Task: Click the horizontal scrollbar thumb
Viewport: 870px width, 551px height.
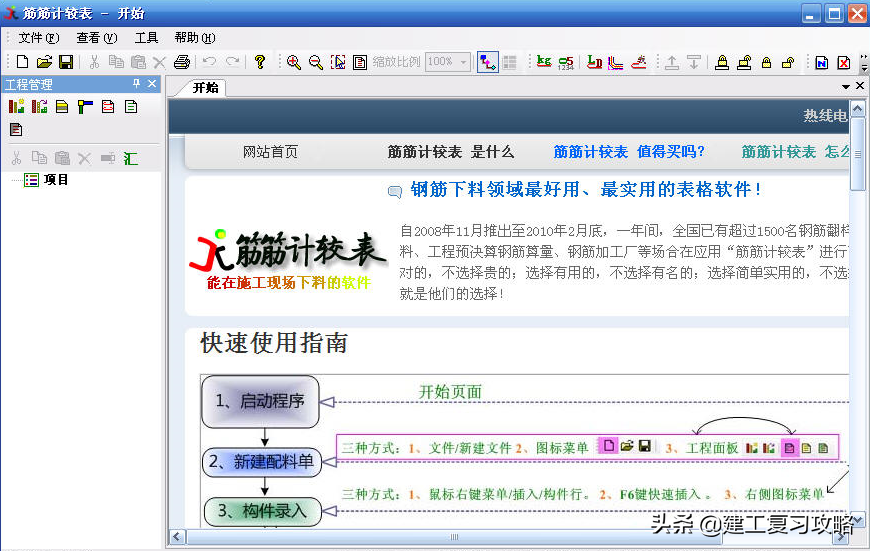Action: (454, 537)
